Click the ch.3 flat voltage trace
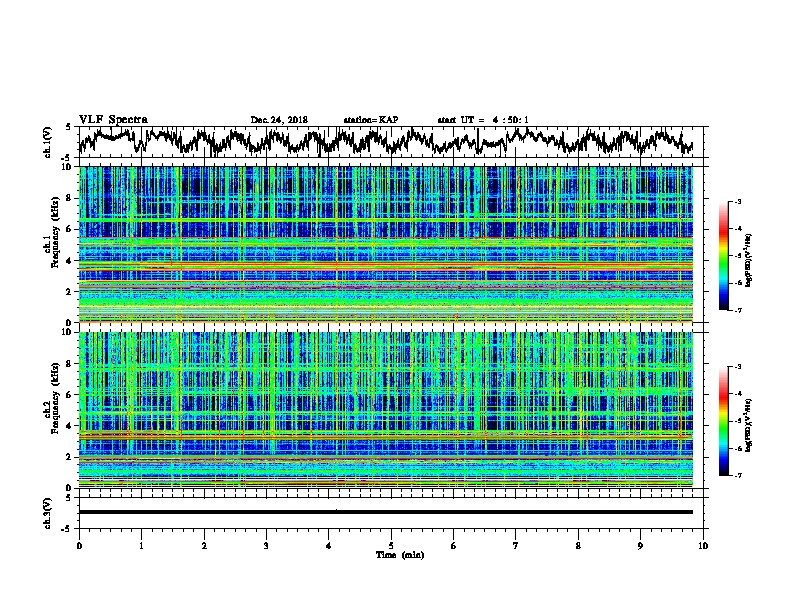This screenshot has height=612, width=792. point(386,512)
